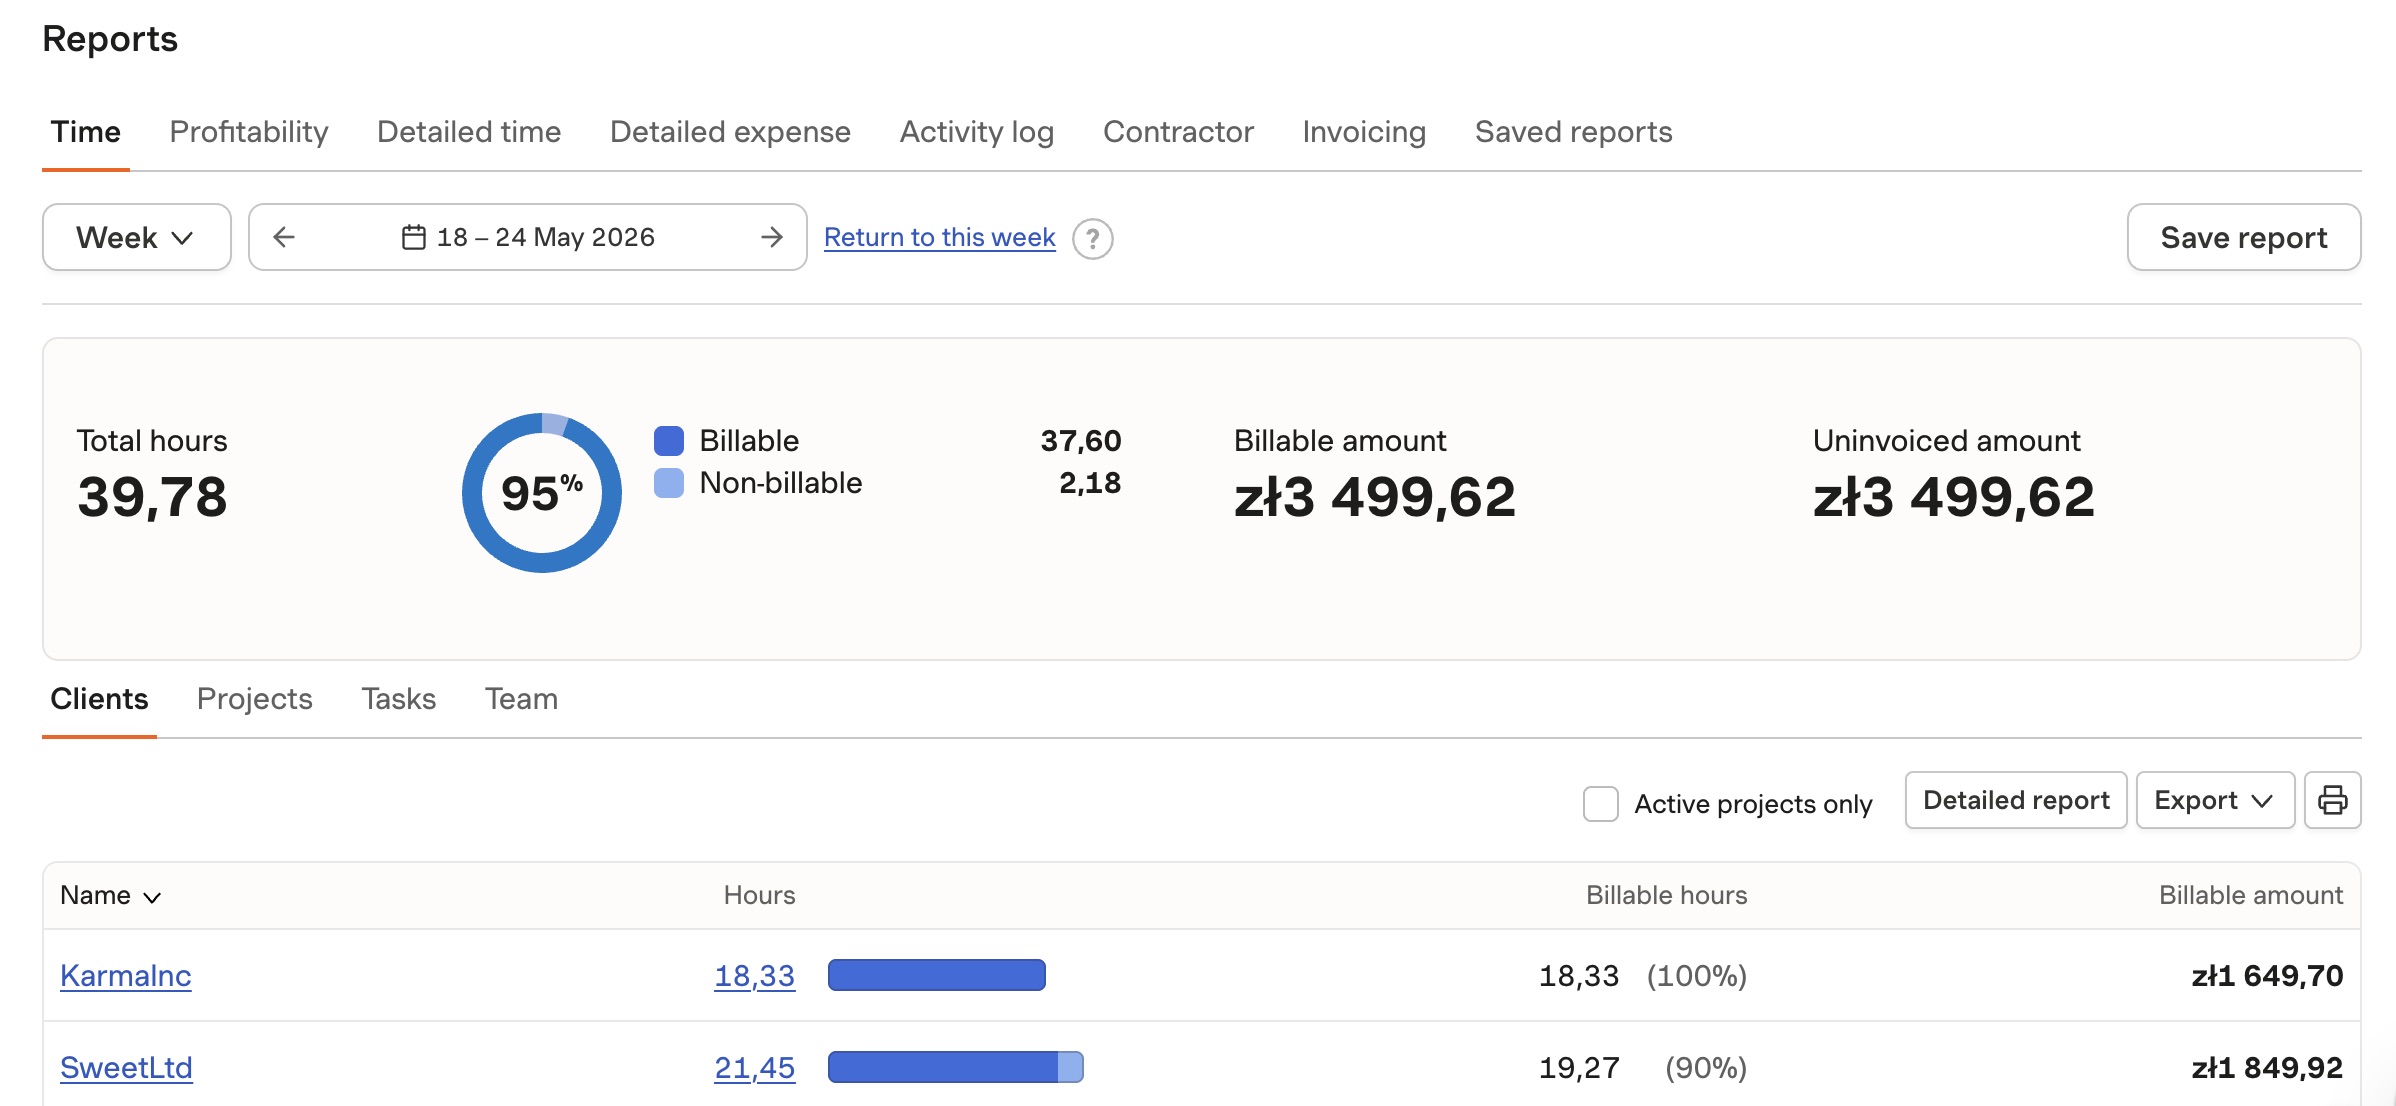
Task: Open the Week period dropdown
Action: [137, 237]
